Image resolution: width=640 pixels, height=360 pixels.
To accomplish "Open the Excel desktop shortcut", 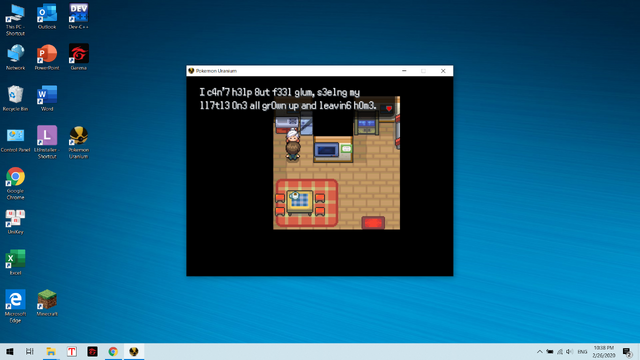I will [x=15, y=262].
